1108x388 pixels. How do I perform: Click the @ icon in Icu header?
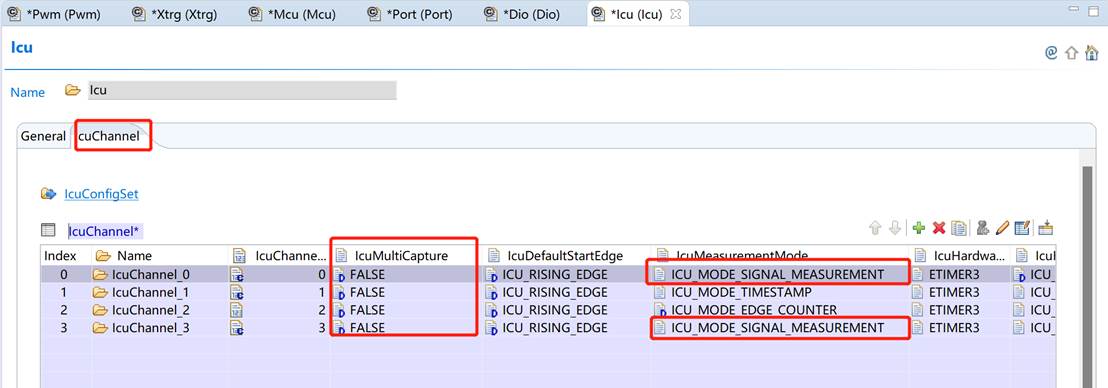pyautogui.click(x=1051, y=52)
